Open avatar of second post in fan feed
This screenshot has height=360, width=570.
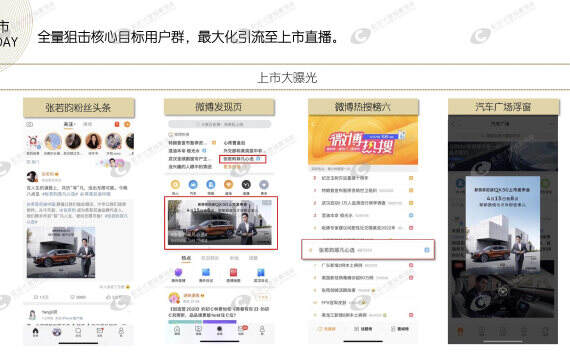32,315
